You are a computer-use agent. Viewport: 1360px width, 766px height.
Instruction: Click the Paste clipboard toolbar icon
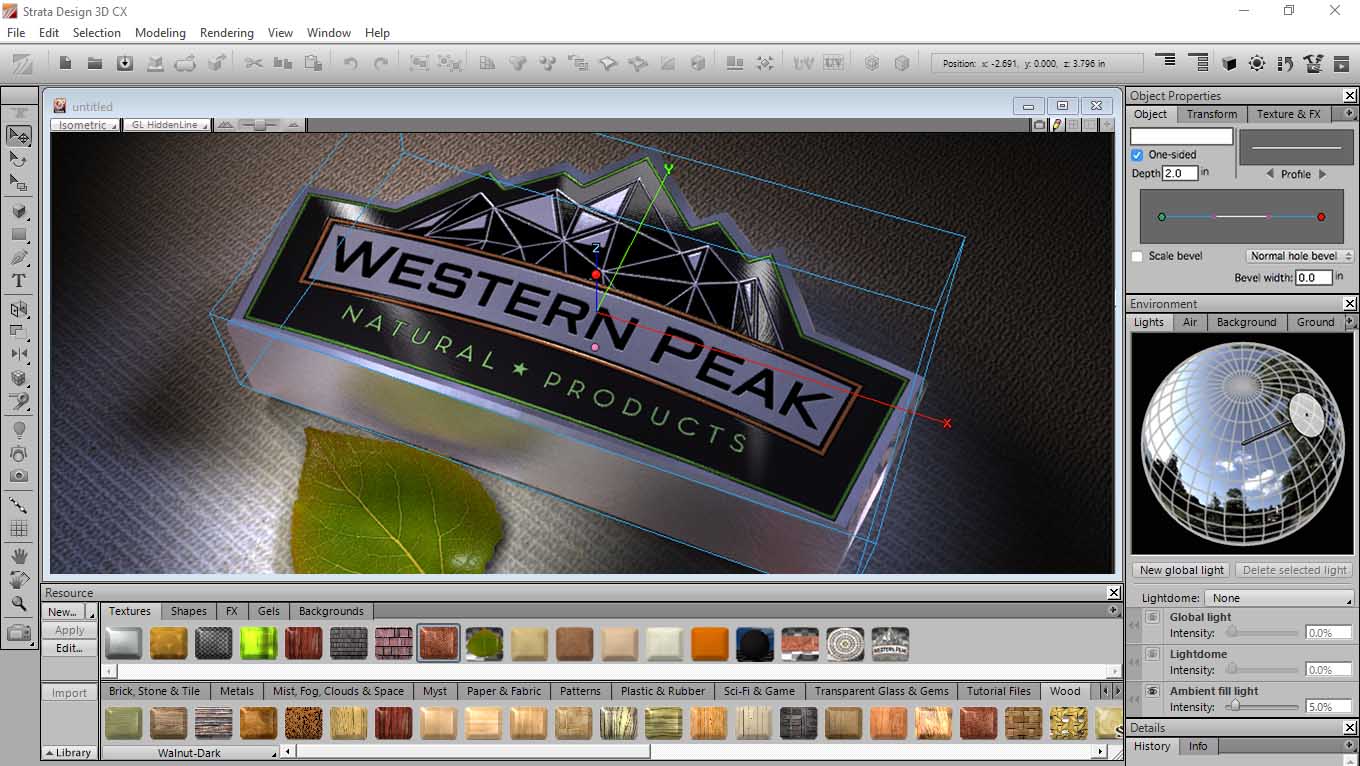point(314,63)
